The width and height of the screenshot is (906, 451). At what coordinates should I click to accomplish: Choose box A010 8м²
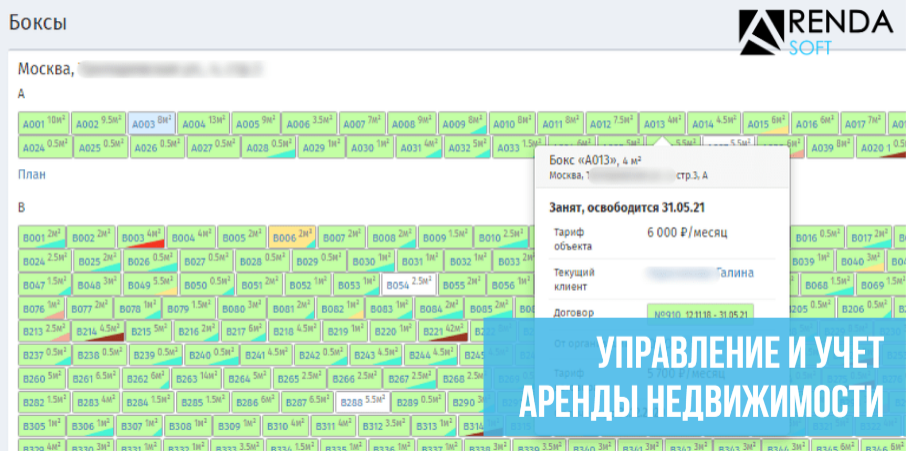[x=512, y=123]
